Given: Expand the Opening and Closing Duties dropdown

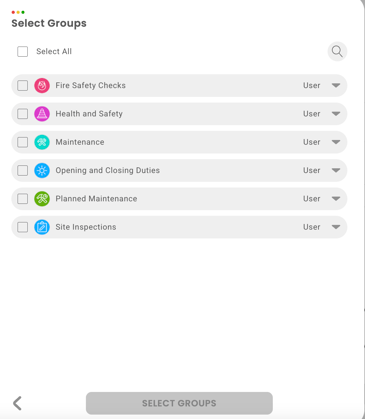Looking at the screenshot, I should click(336, 170).
